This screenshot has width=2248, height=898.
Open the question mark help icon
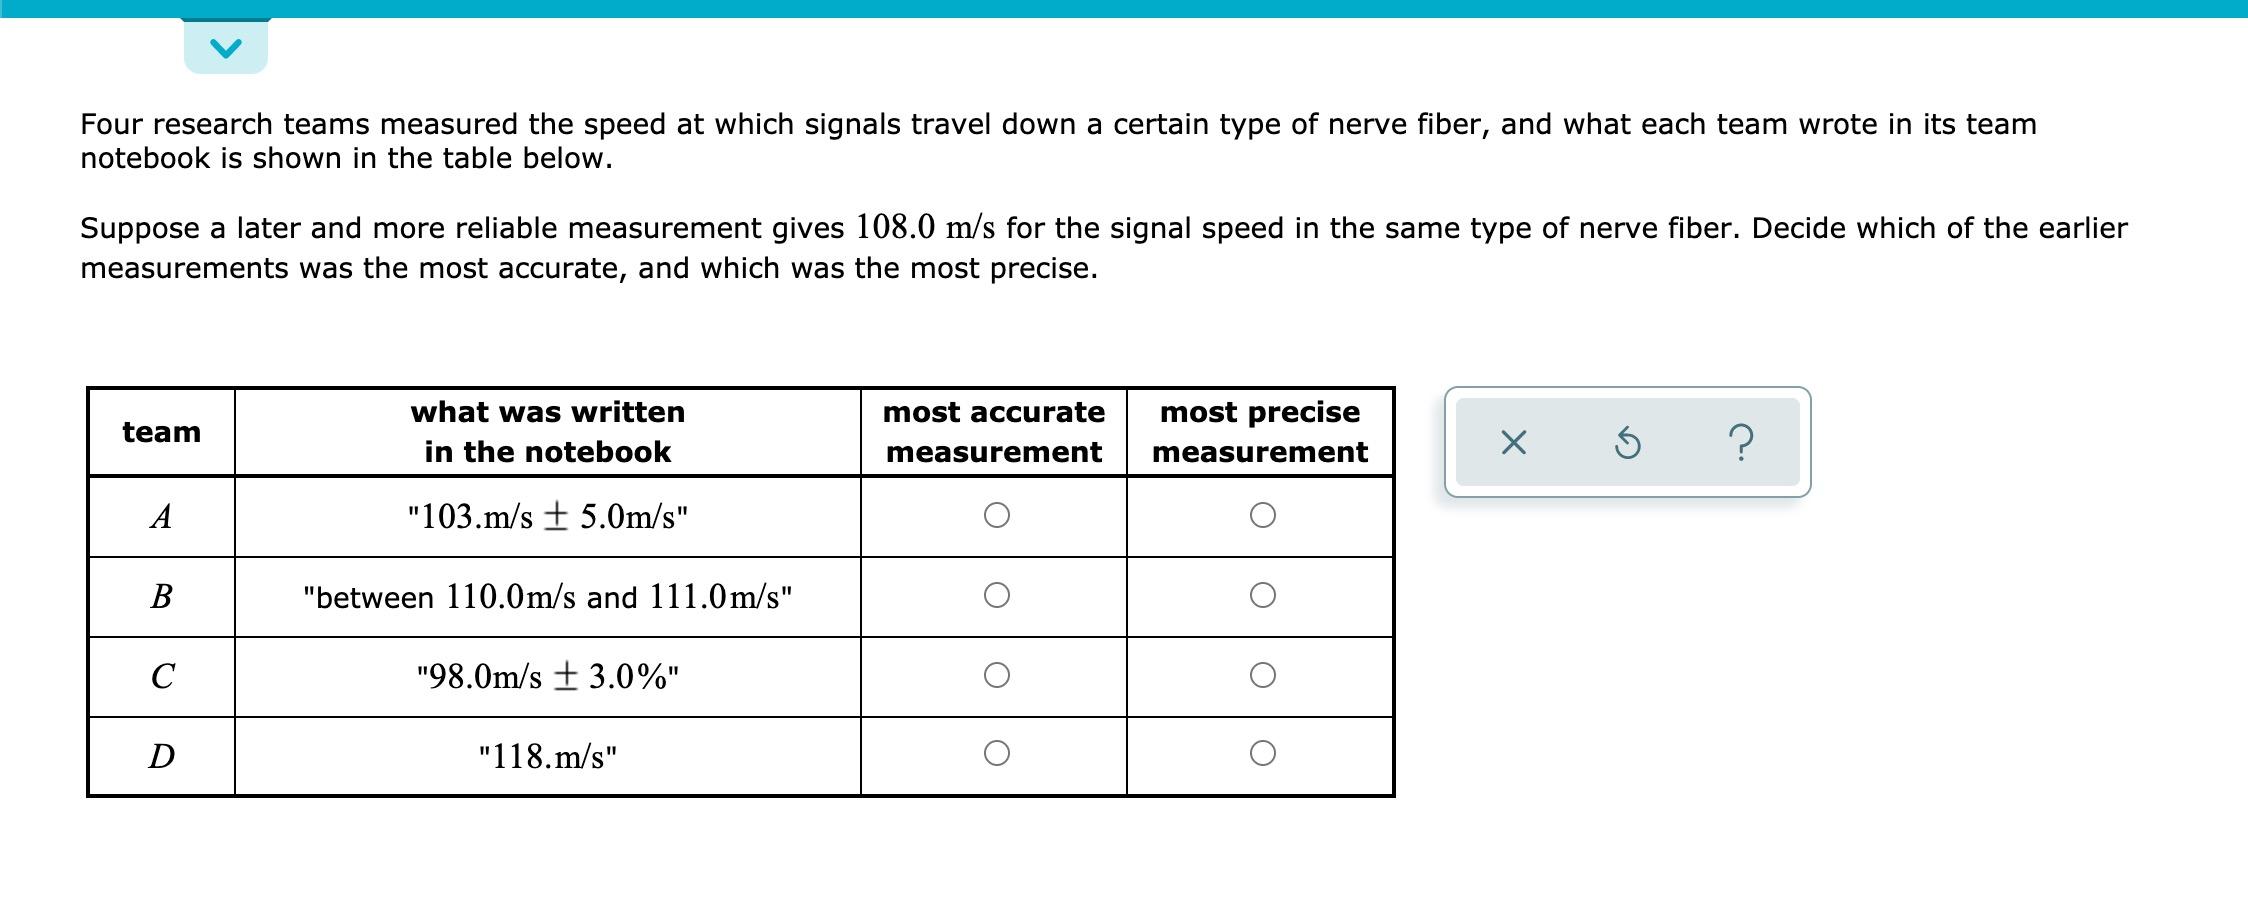(x=1741, y=442)
